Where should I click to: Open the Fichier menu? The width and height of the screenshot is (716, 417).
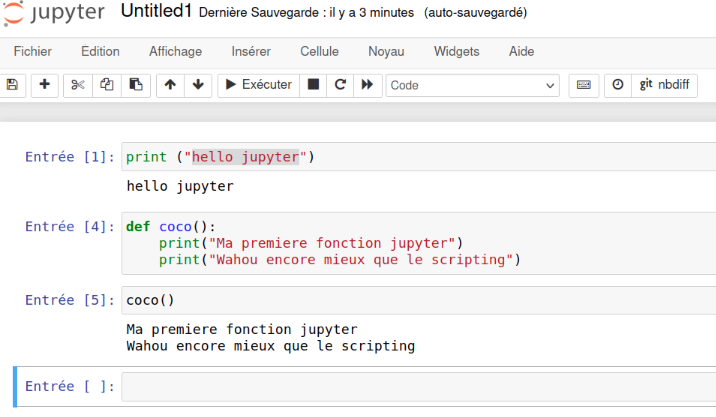34,51
